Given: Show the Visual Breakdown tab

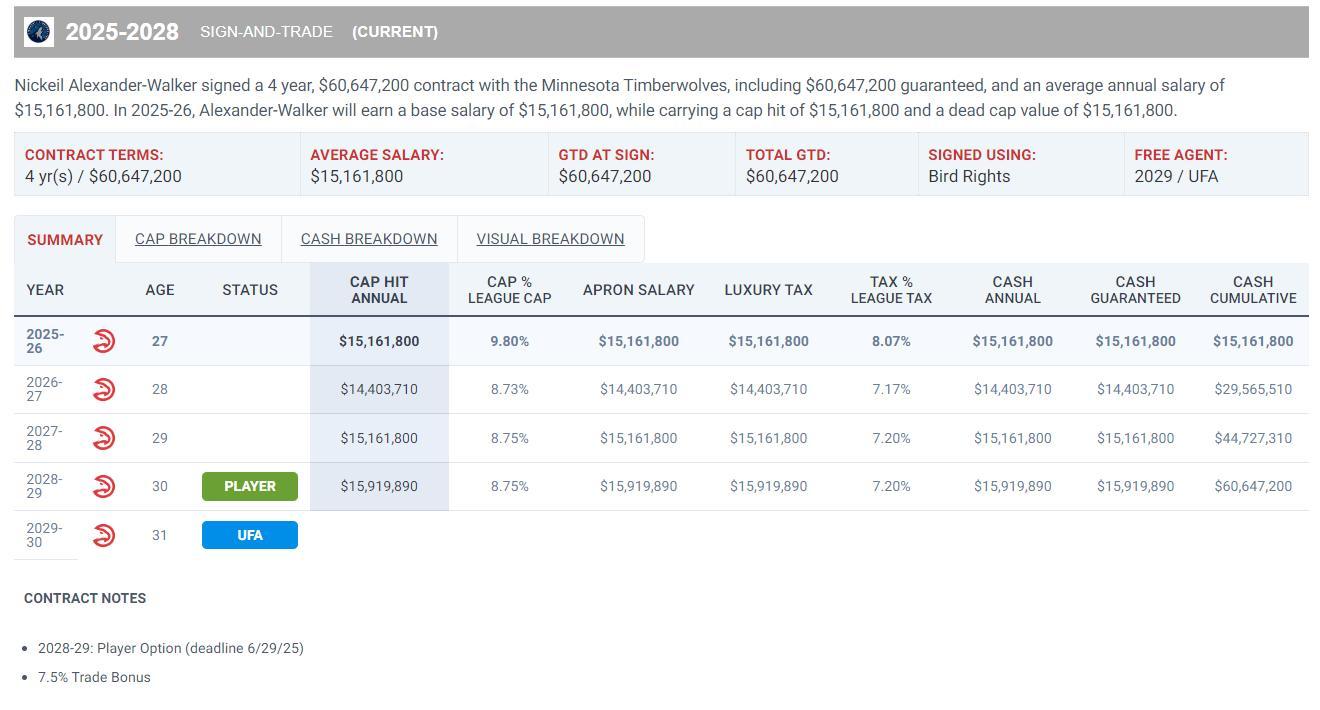Looking at the screenshot, I should [x=550, y=239].
